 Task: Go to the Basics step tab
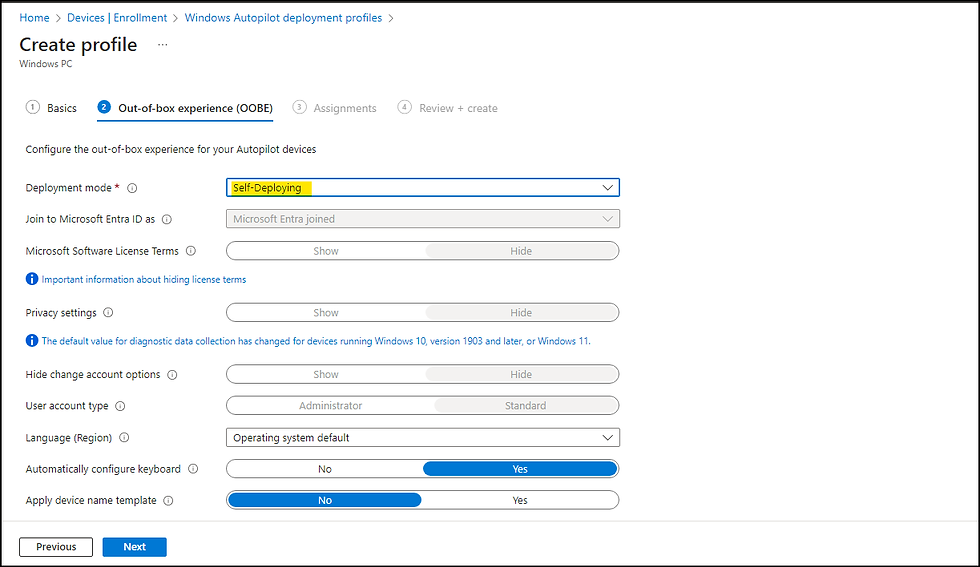point(51,108)
